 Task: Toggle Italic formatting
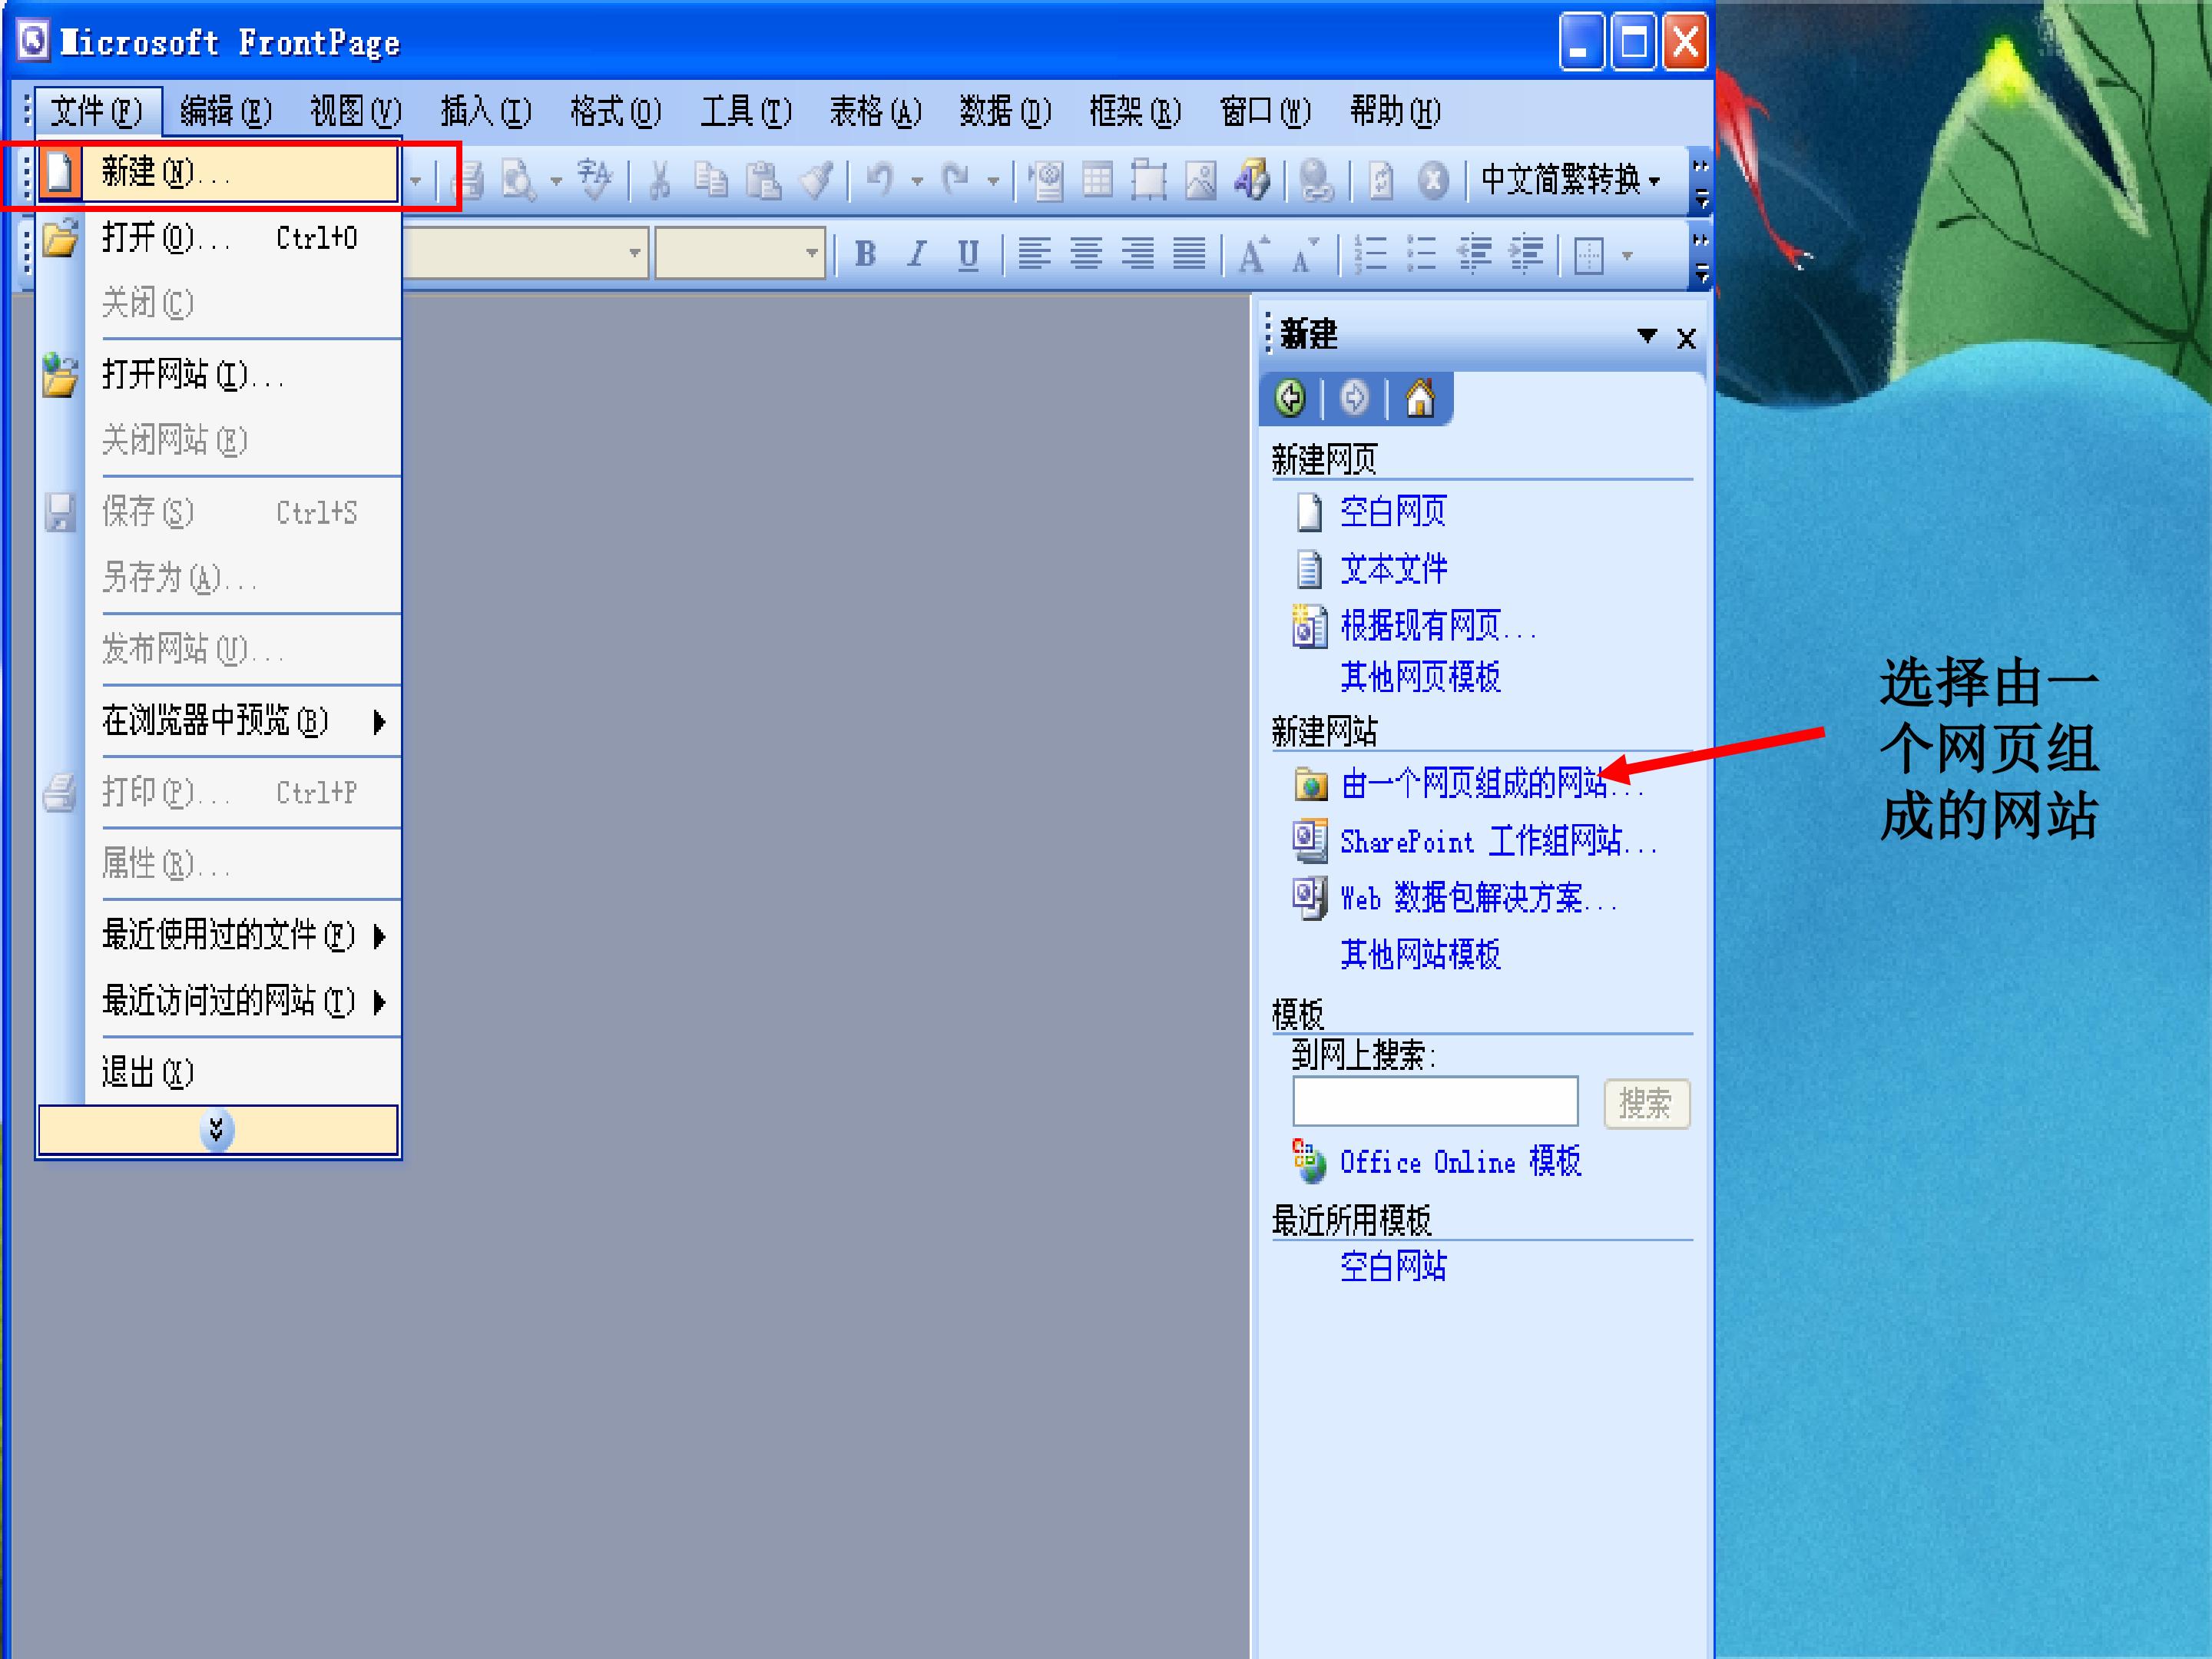tap(917, 255)
